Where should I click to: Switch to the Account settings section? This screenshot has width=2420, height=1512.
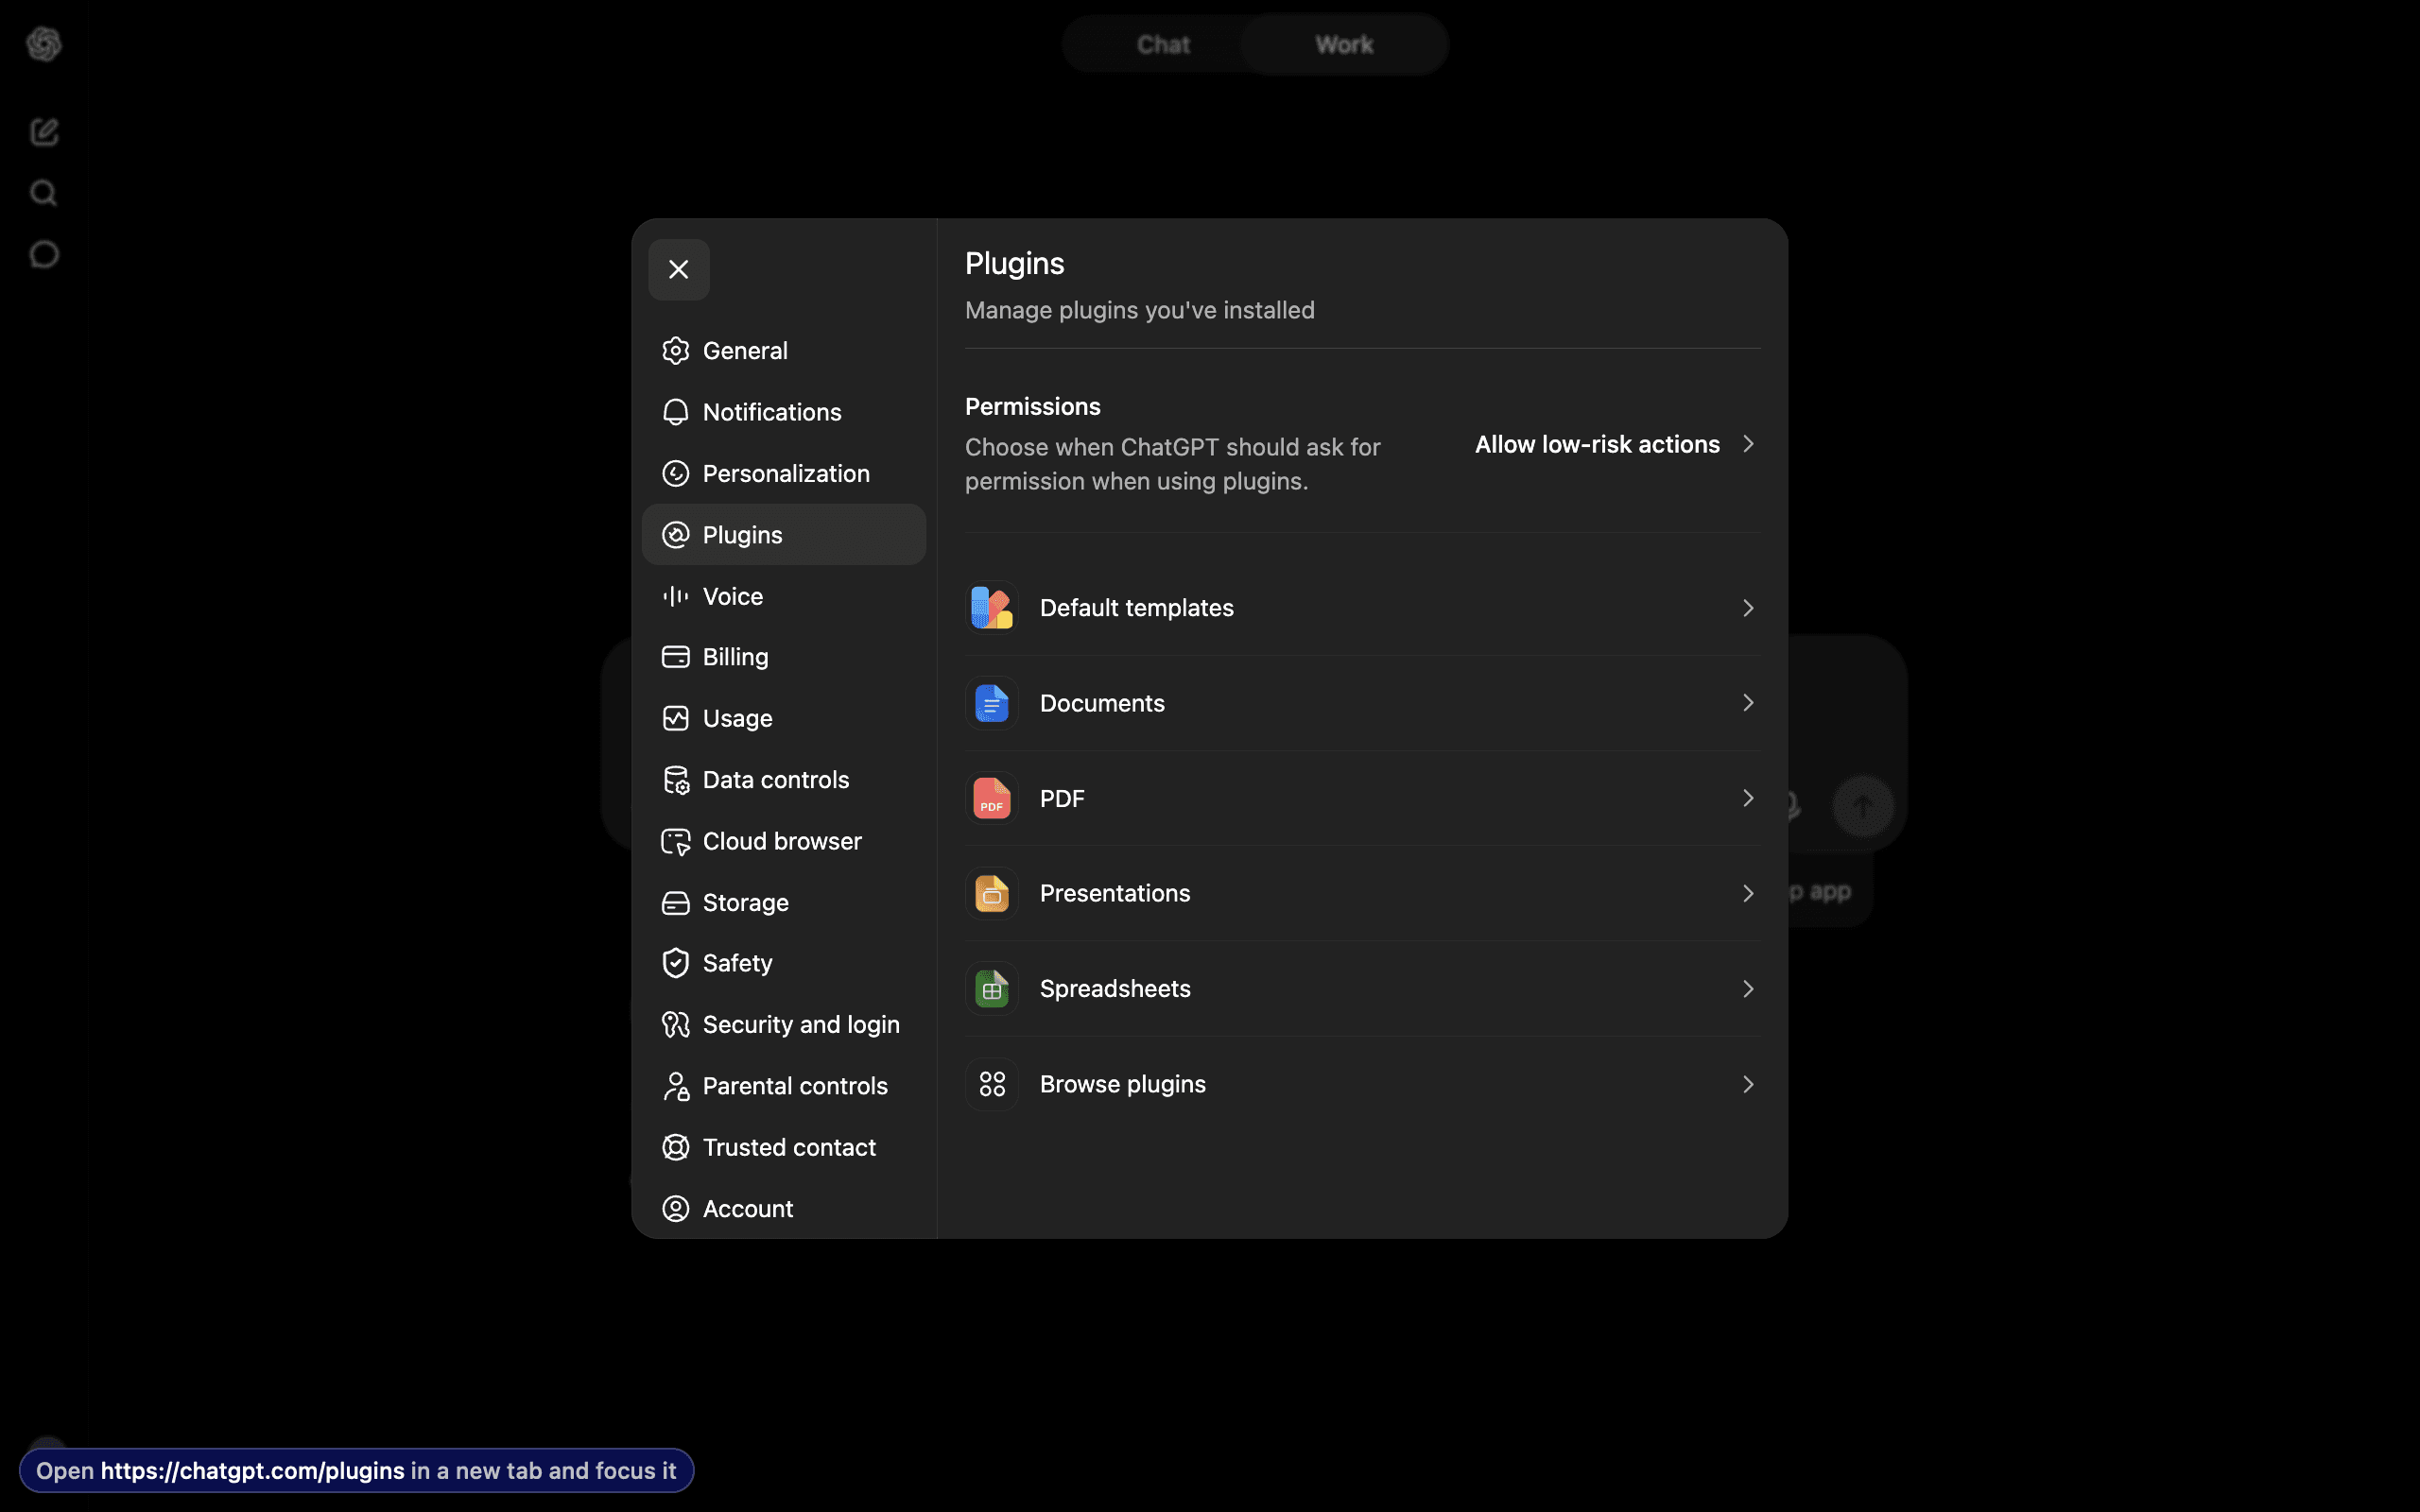[784, 1209]
